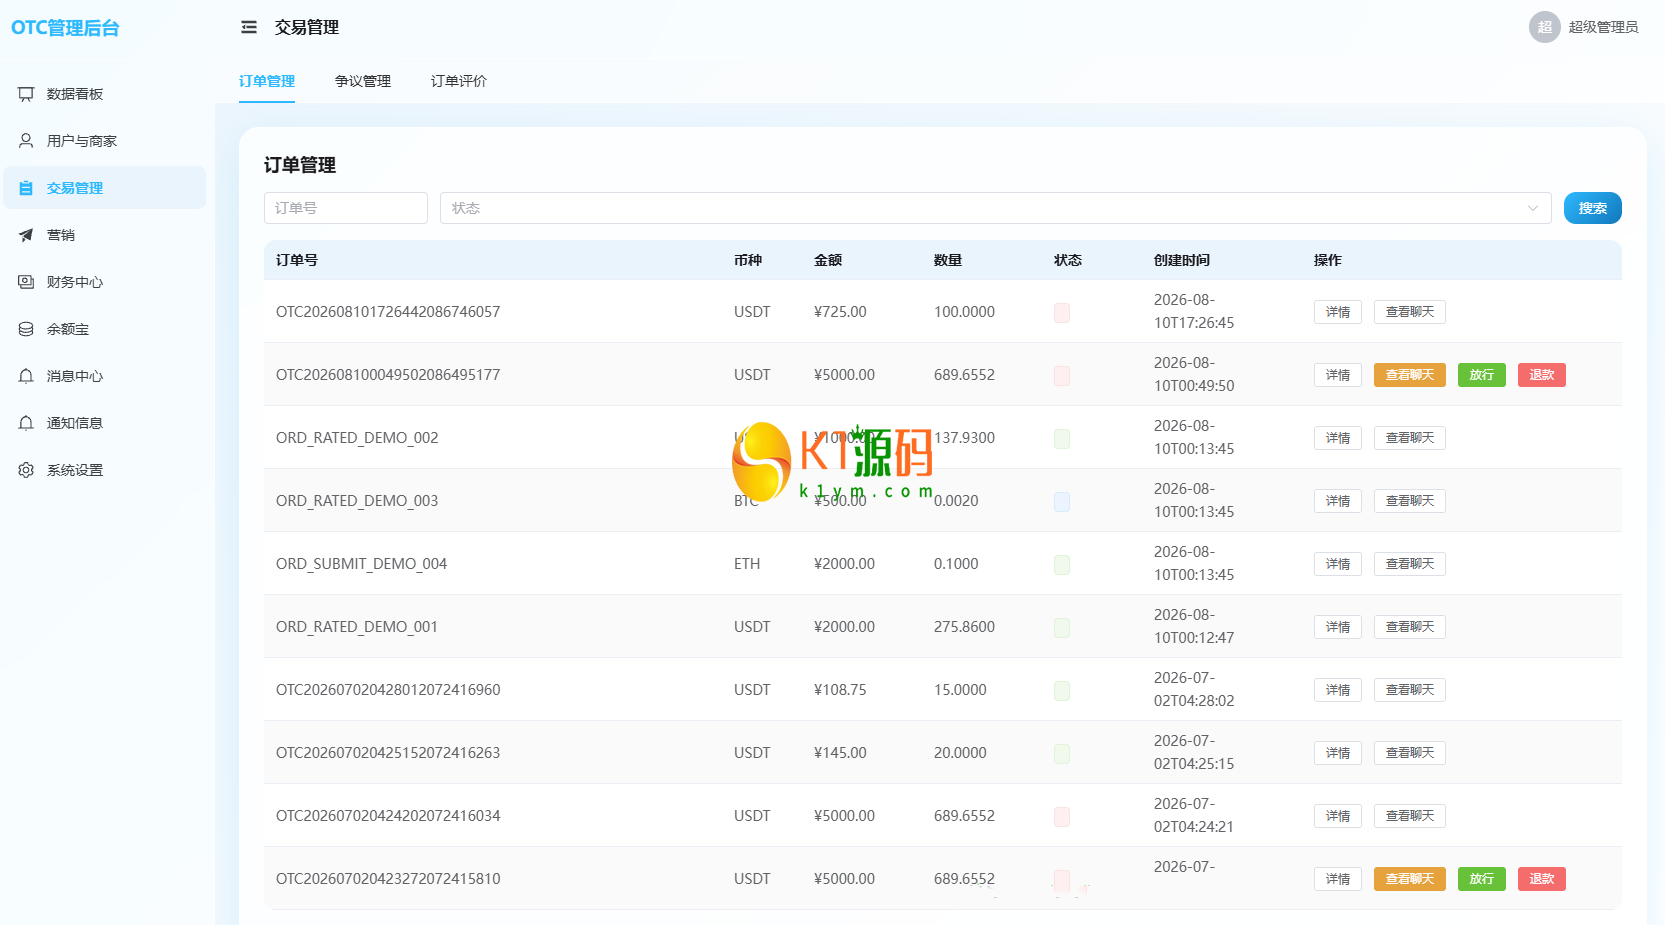The width and height of the screenshot is (1665, 925).
Task: Click the 订单号 column header
Action: click(297, 260)
